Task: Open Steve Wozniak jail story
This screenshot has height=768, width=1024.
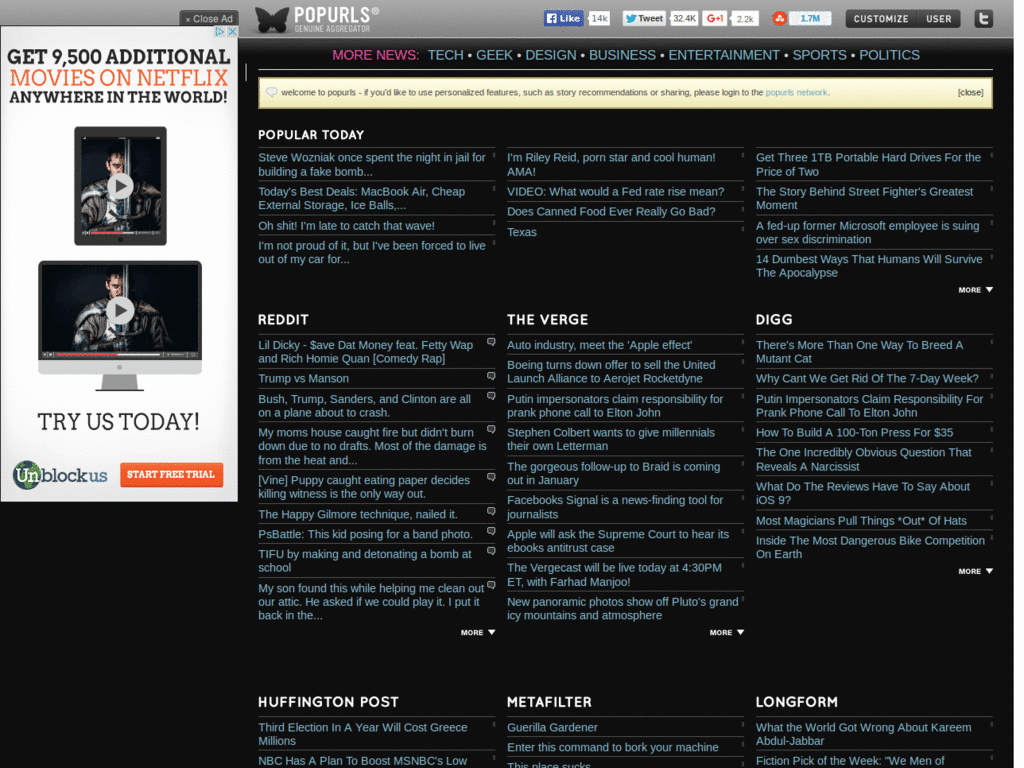Action: pyautogui.click(x=372, y=165)
